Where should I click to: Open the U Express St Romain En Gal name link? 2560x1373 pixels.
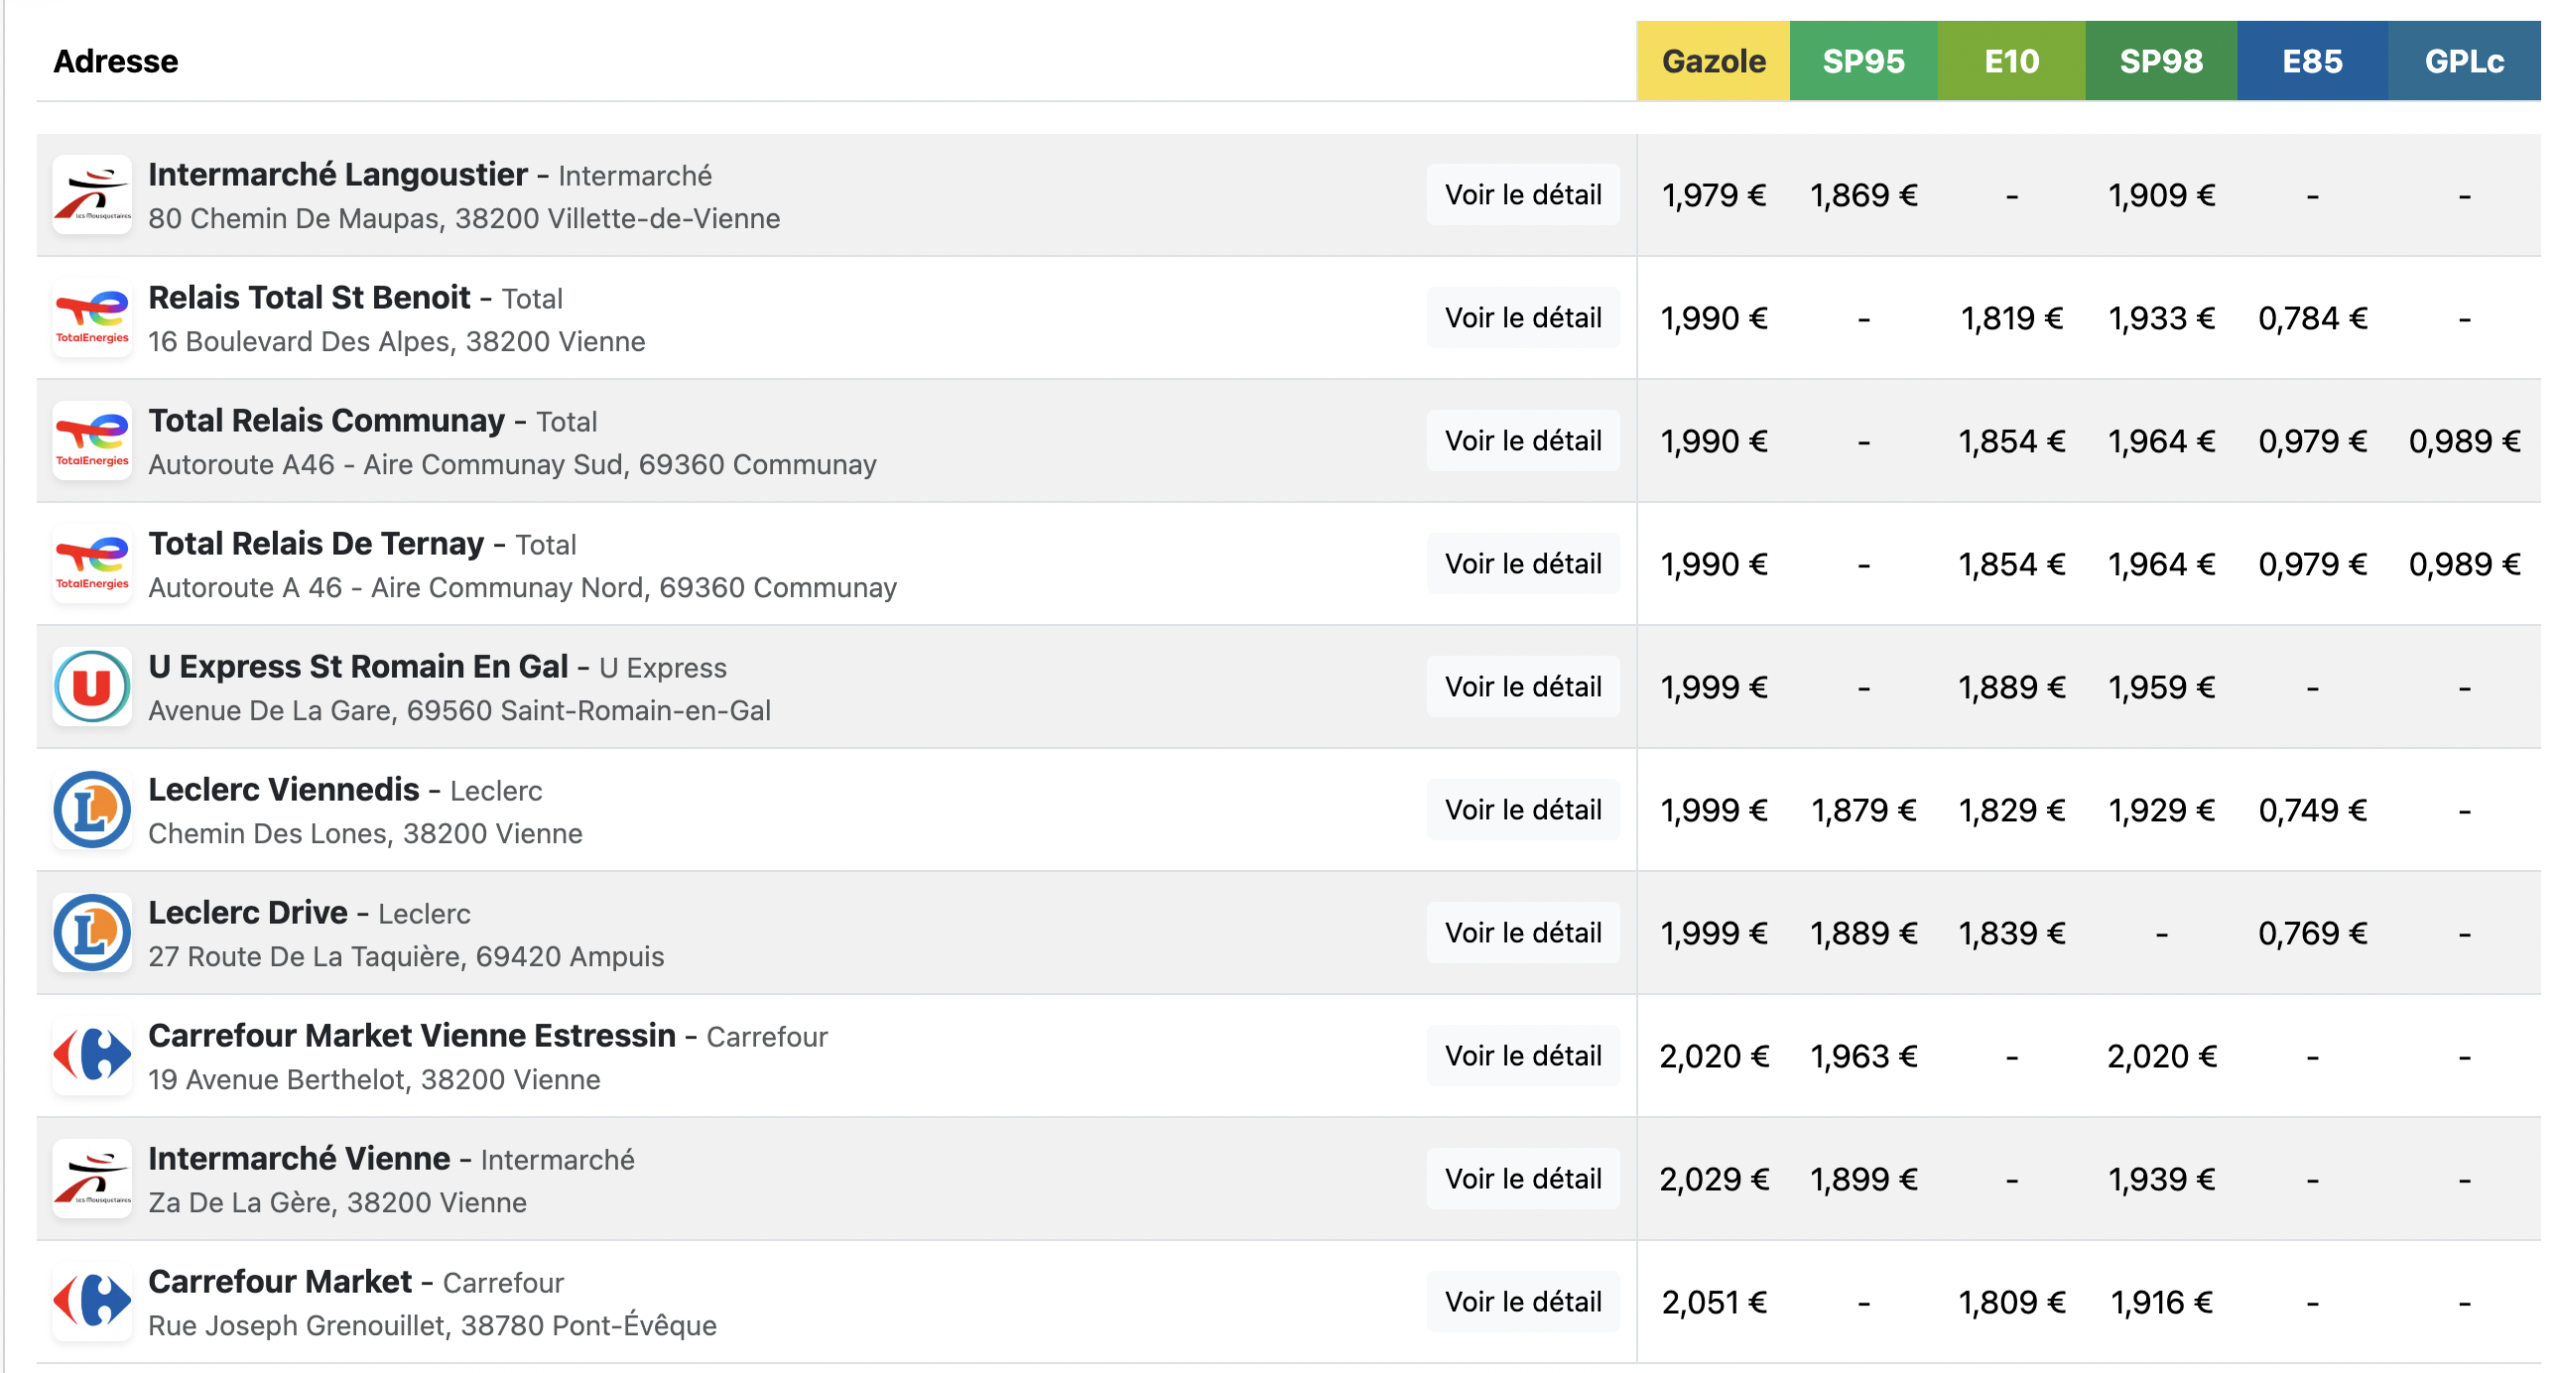coord(358,667)
